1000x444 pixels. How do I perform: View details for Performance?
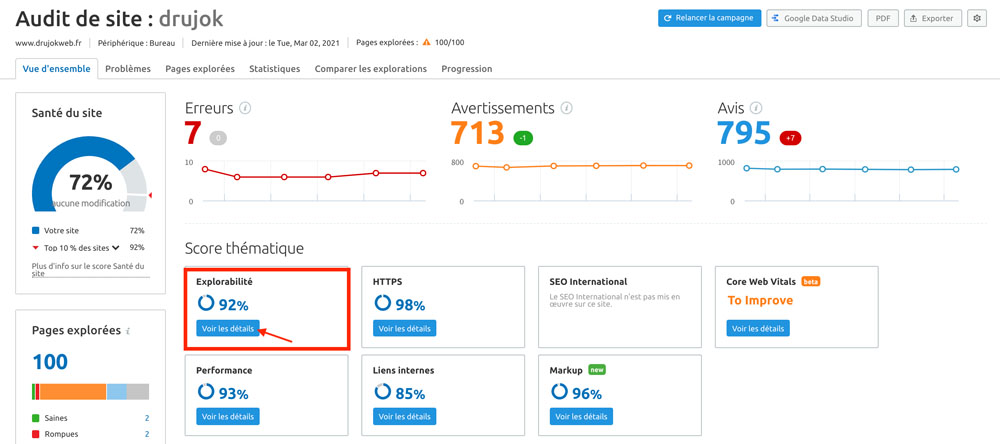[228, 417]
